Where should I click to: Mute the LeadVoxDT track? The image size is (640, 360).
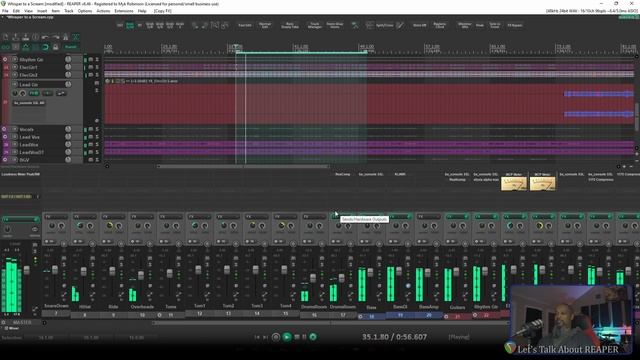pyautogui.click(x=91, y=152)
